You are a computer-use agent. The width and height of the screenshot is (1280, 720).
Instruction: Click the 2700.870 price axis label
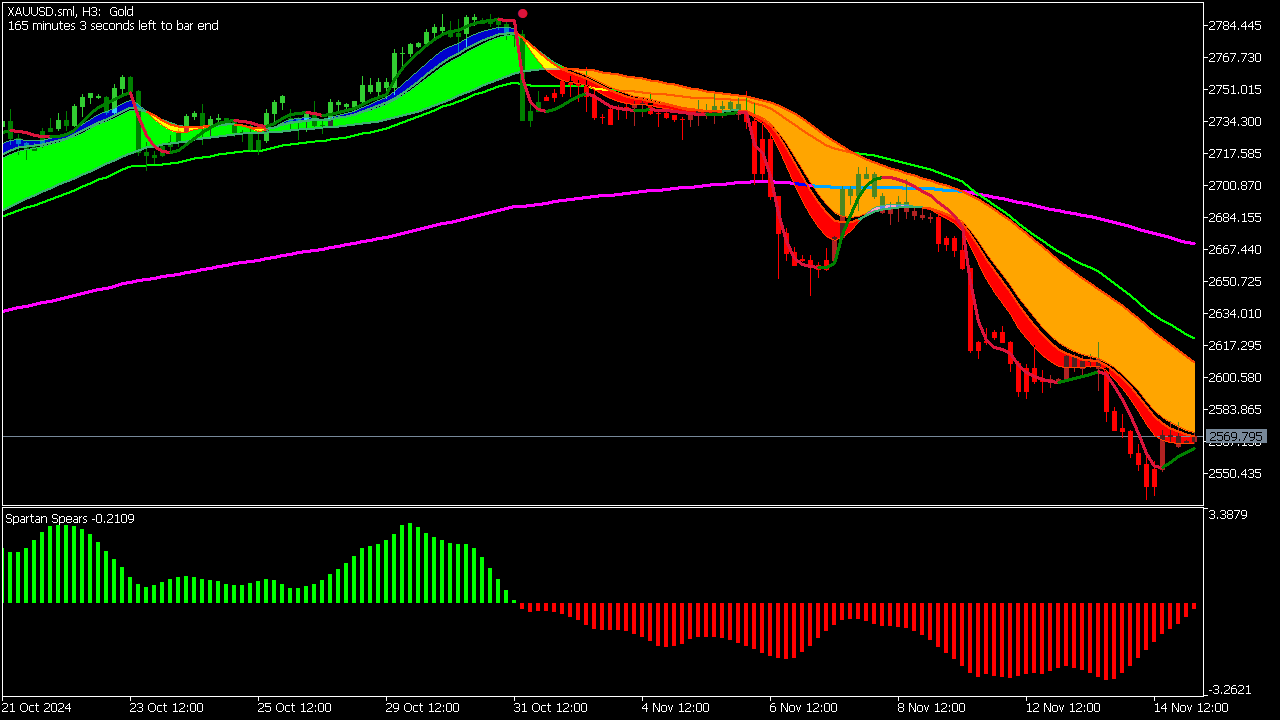click(x=1236, y=185)
